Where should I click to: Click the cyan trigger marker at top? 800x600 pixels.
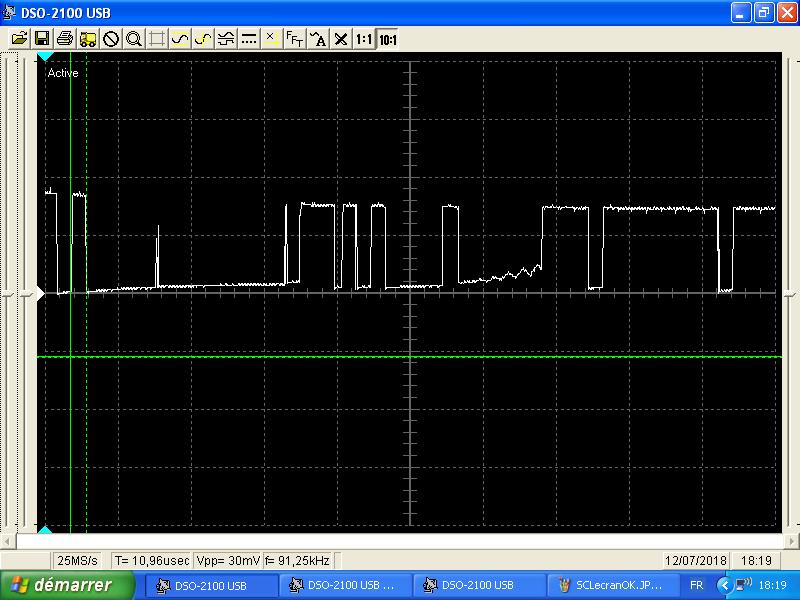click(45, 57)
